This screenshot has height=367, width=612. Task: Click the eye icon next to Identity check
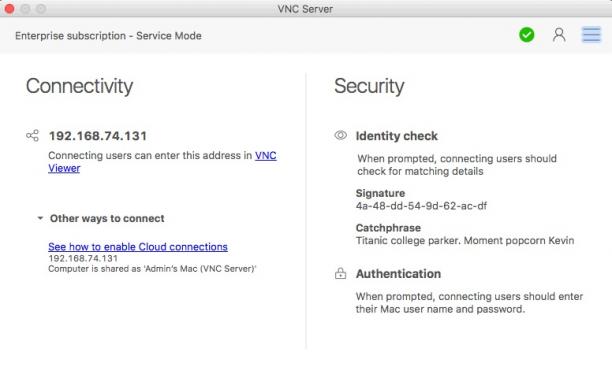[340, 135]
